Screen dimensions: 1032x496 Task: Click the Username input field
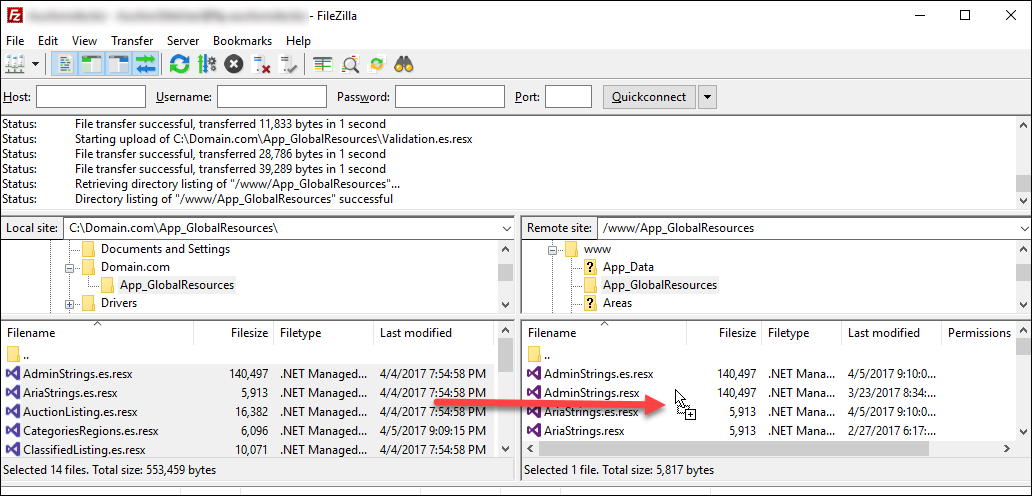coord(272,97)
